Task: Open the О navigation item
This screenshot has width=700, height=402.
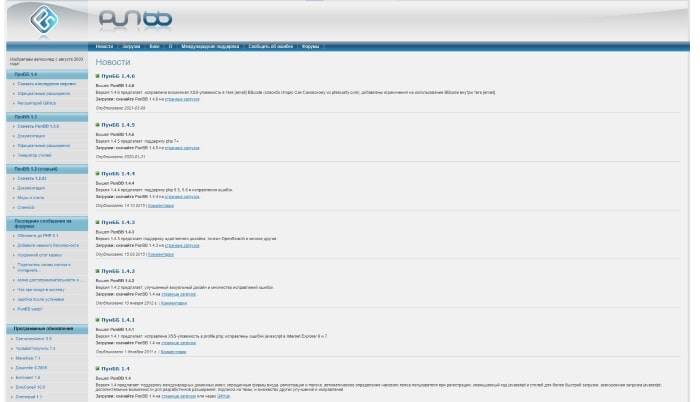Action: point(170,46)
